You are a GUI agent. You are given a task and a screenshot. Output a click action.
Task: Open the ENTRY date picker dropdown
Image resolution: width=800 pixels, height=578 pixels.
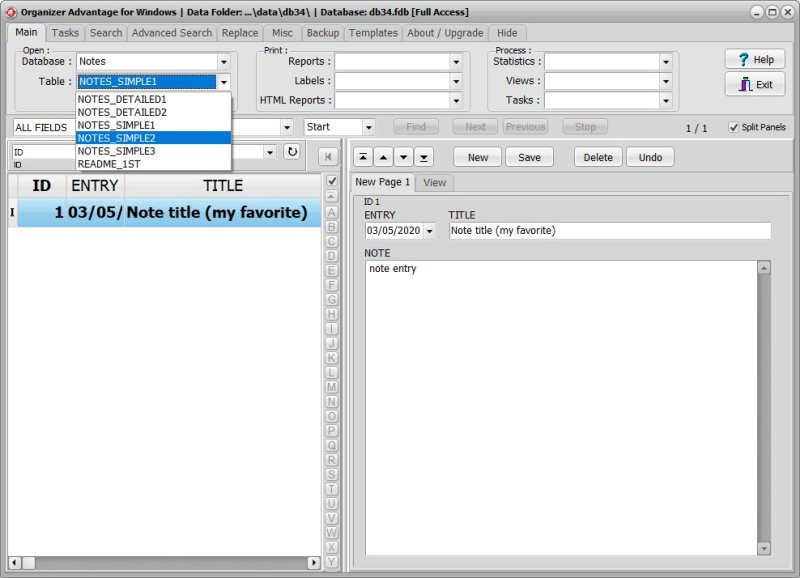pos(430,231)
